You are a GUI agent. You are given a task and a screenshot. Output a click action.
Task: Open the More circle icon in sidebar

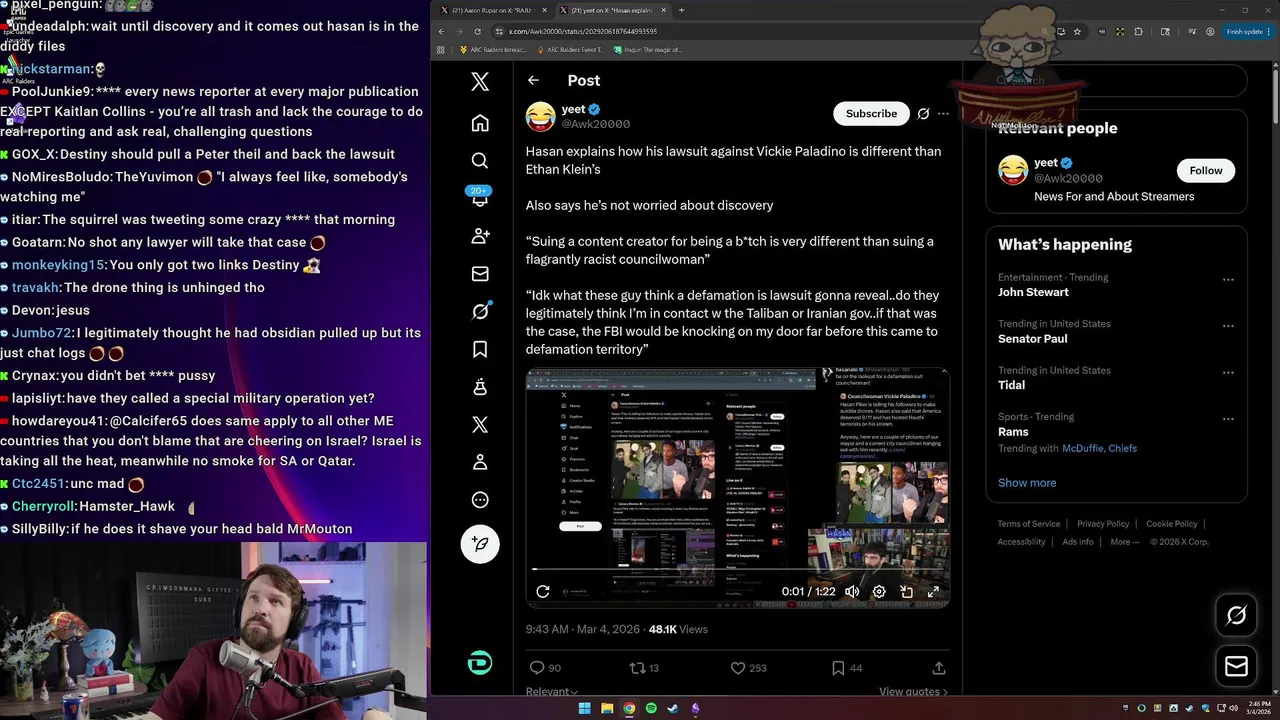480,500
